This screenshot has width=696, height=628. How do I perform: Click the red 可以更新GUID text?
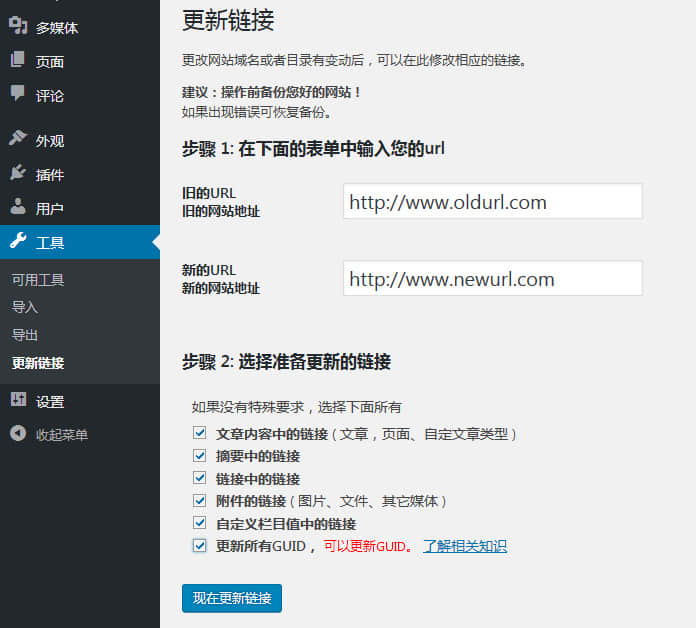368,546
